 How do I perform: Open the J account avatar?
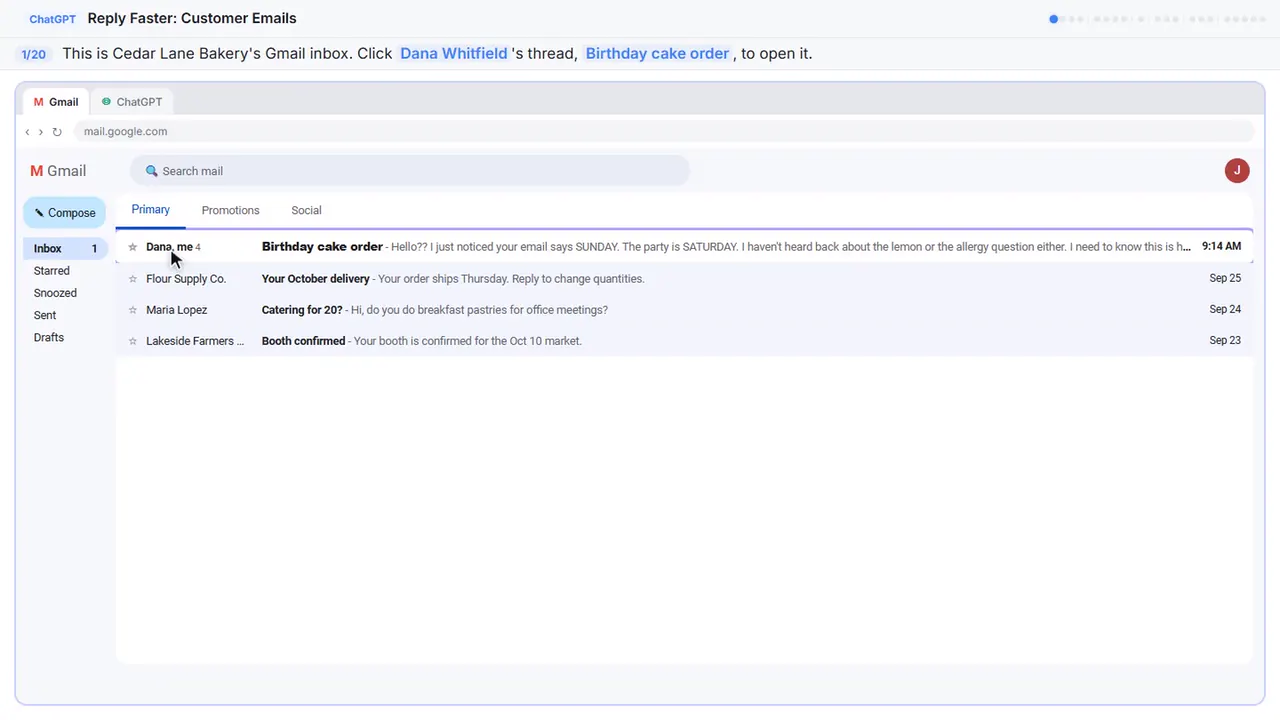point(1237,171)
